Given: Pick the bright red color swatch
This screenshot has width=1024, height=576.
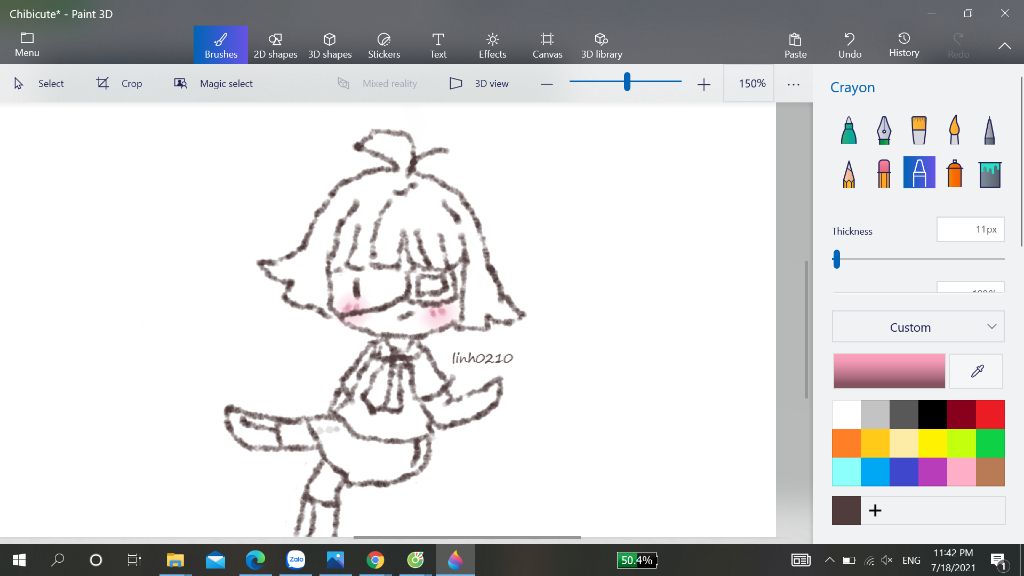Looking at the screenshot, I should (x=990, y=415).
